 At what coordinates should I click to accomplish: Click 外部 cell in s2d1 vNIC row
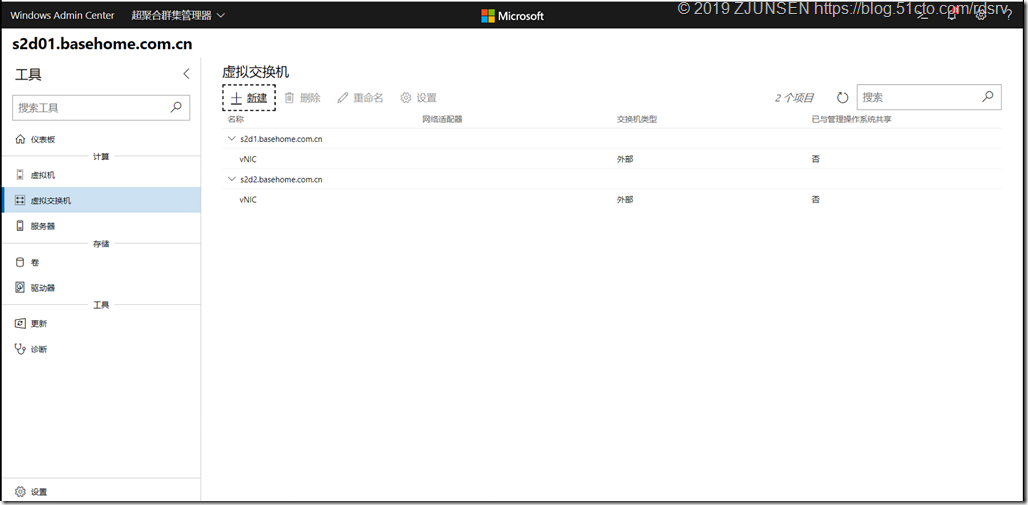click(625, 159)
